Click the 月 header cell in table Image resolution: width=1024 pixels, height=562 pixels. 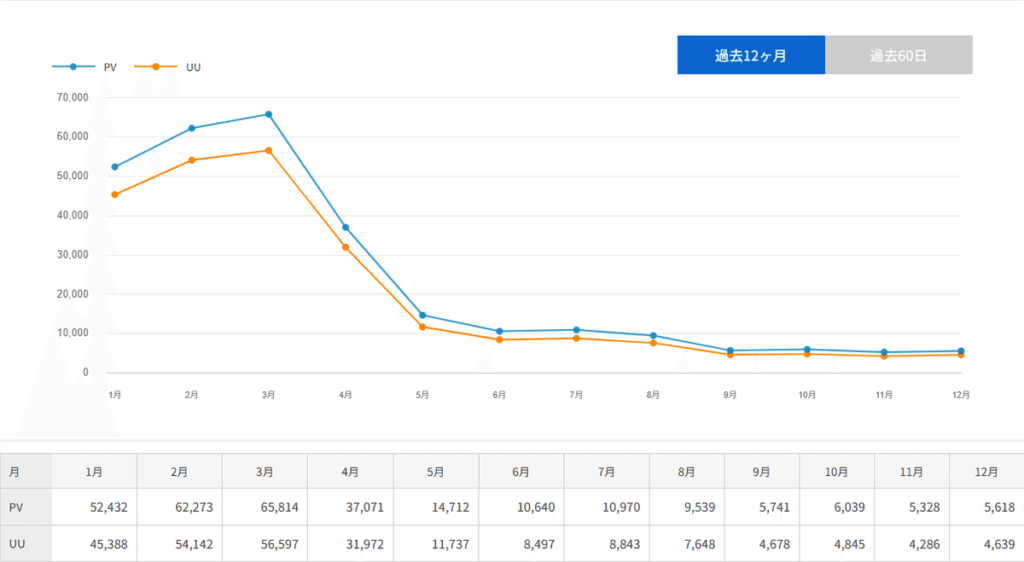(x=26, y=471)
